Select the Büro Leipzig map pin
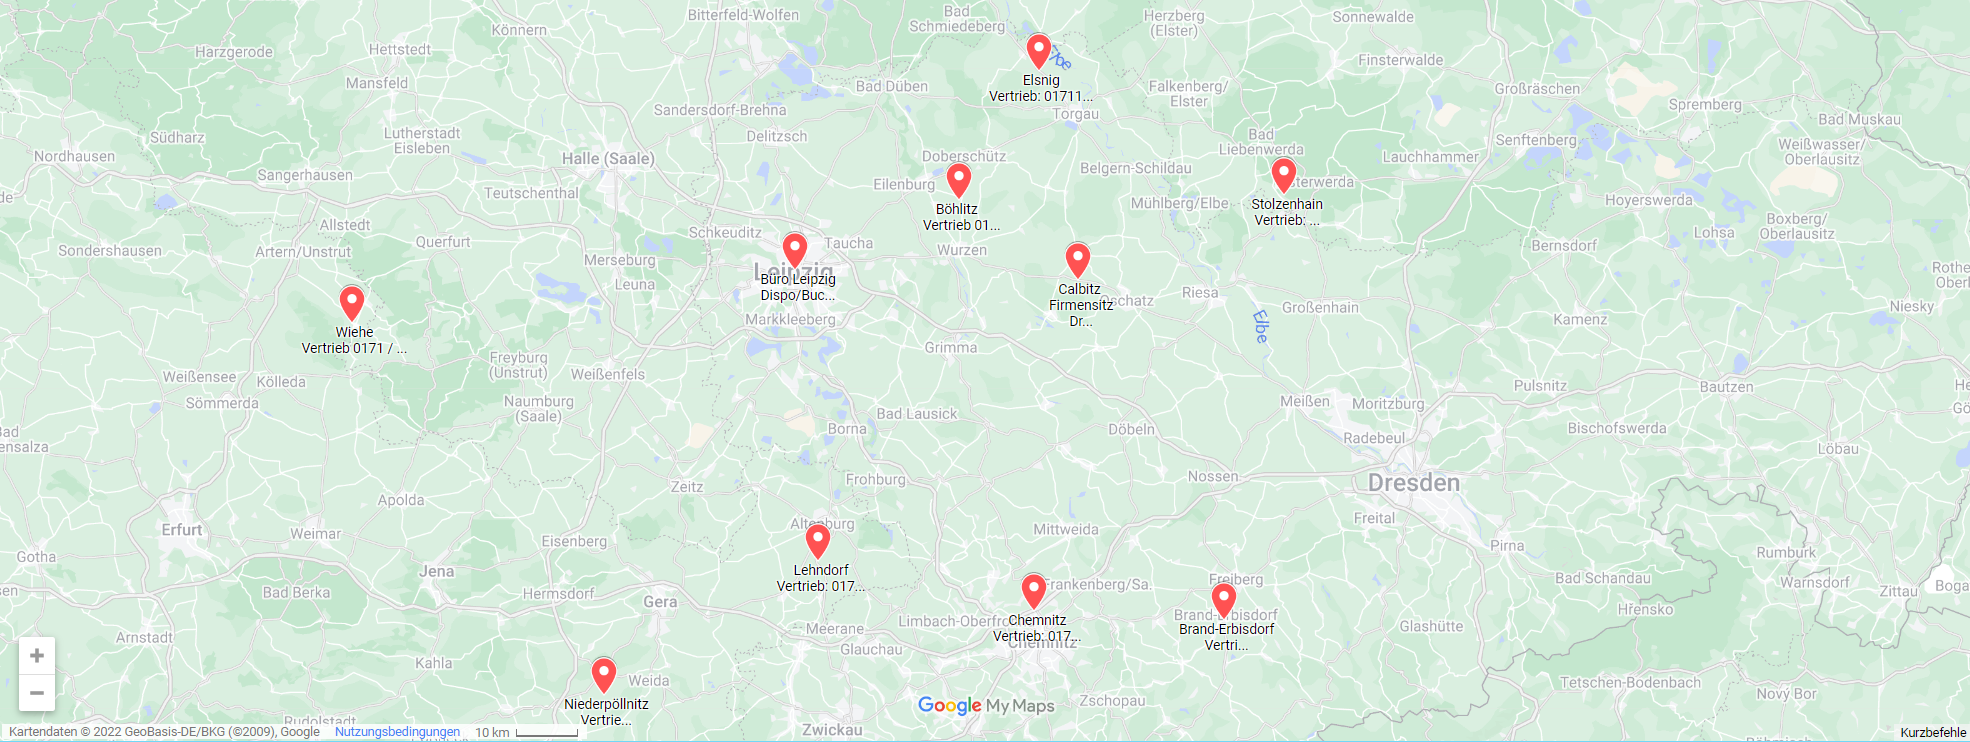 pyautogui.click(x=795, y=250)
